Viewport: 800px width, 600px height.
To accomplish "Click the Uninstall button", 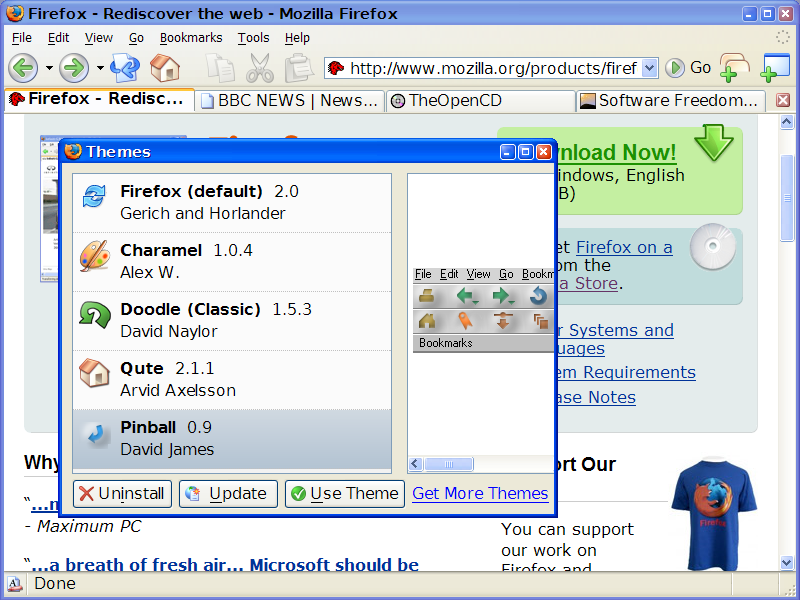I will [x=122, y=493].
